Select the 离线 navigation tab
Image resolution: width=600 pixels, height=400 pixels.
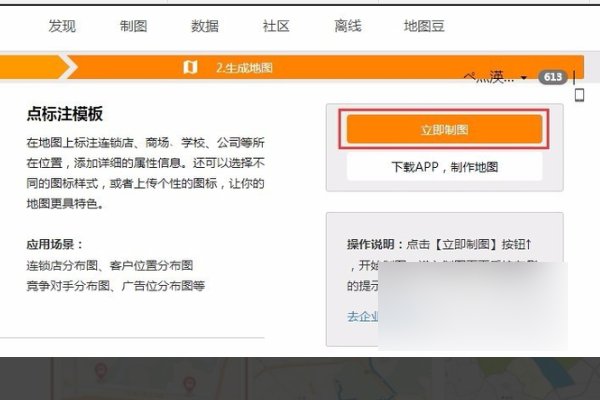point(348,26)
